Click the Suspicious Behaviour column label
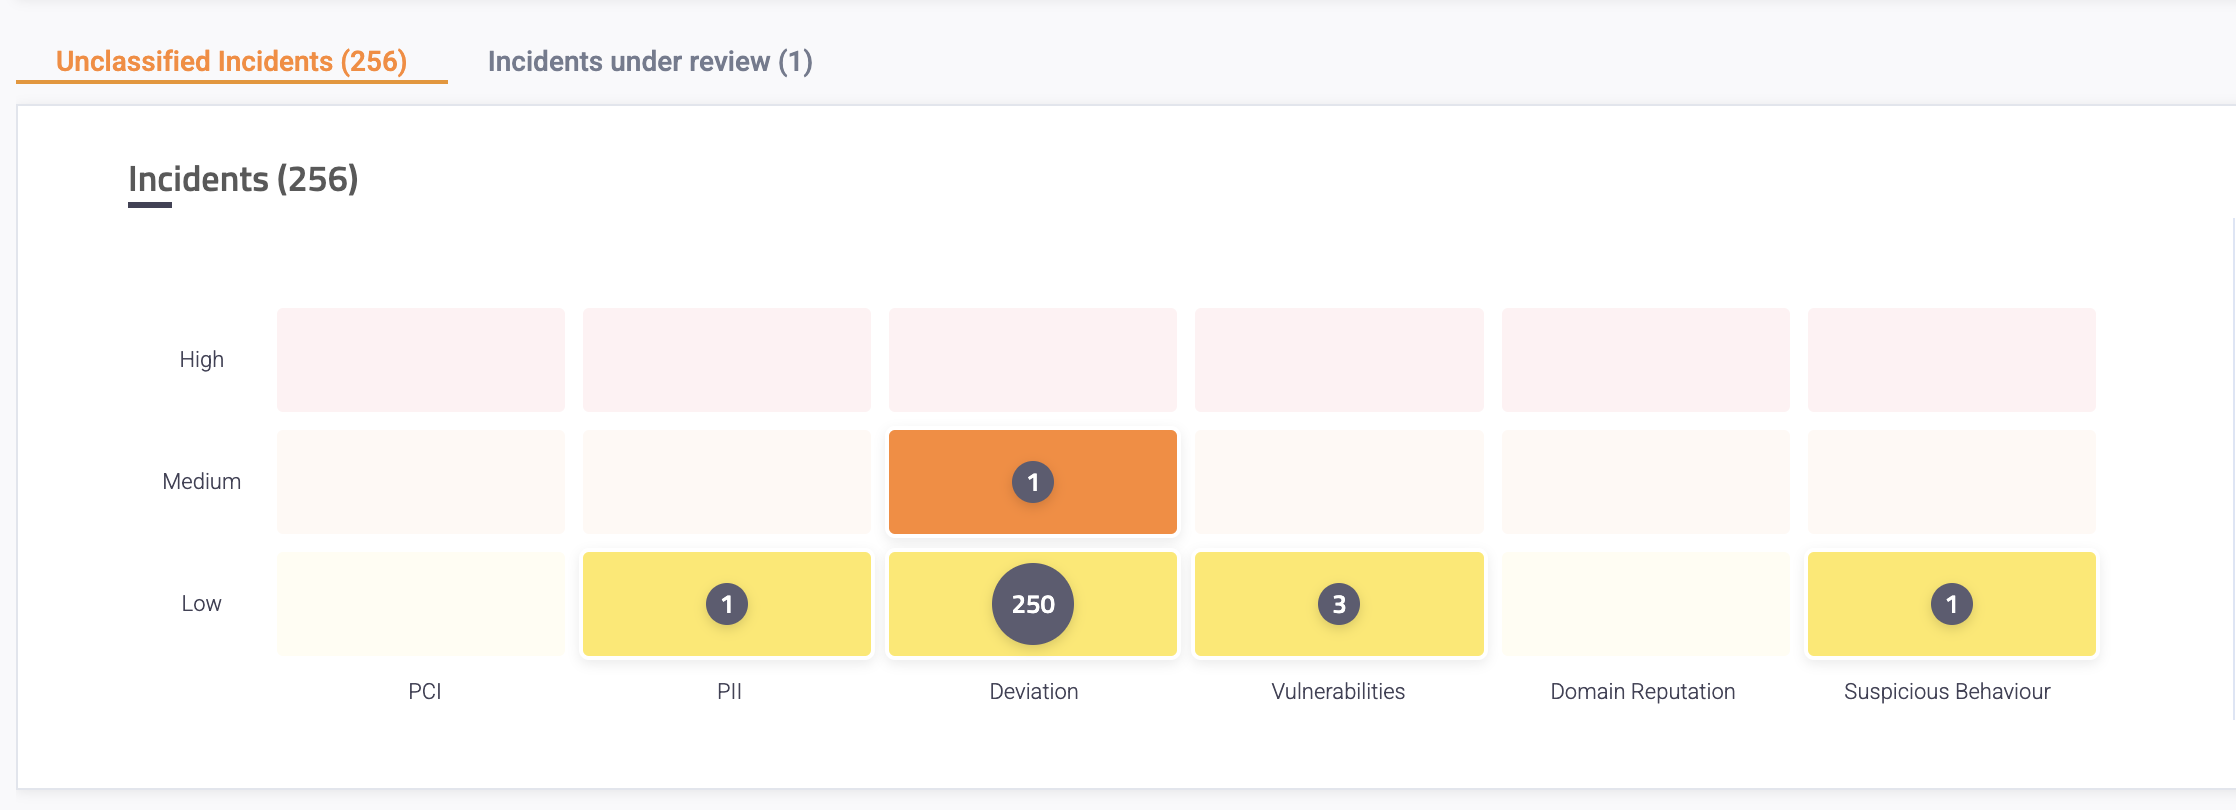The height and width of the screenshot is (810, 2236). coord(1947,692)
